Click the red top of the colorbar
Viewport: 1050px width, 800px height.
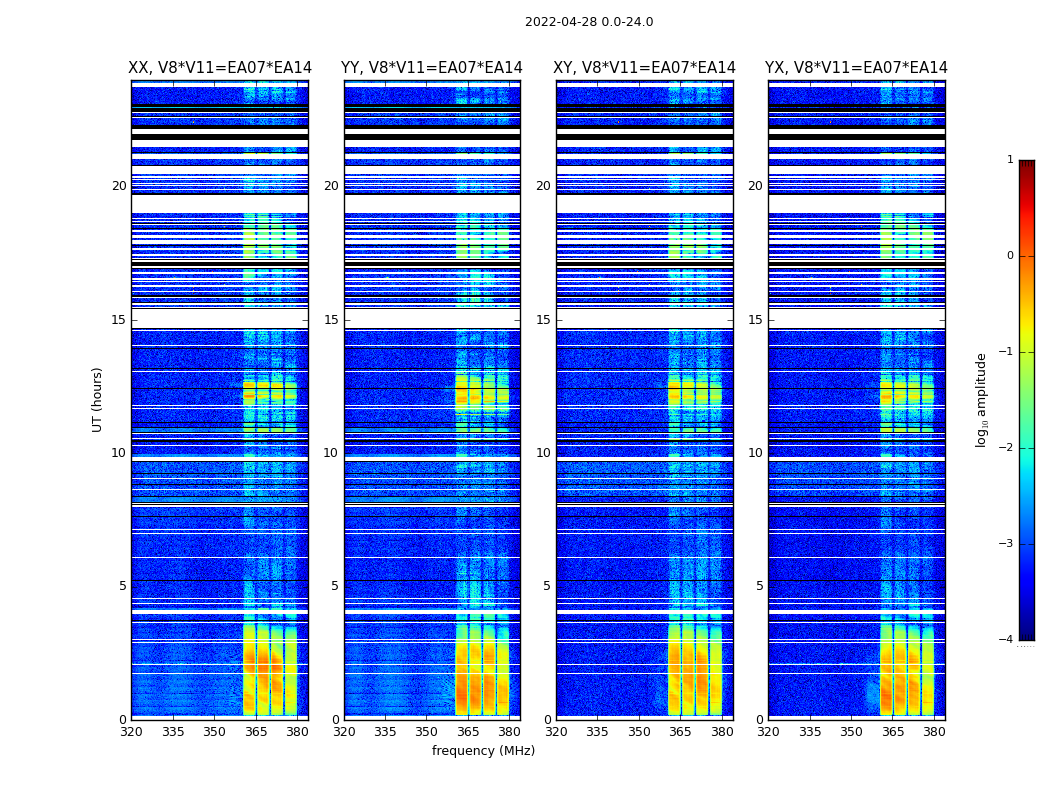click(x=1027, y=163)
